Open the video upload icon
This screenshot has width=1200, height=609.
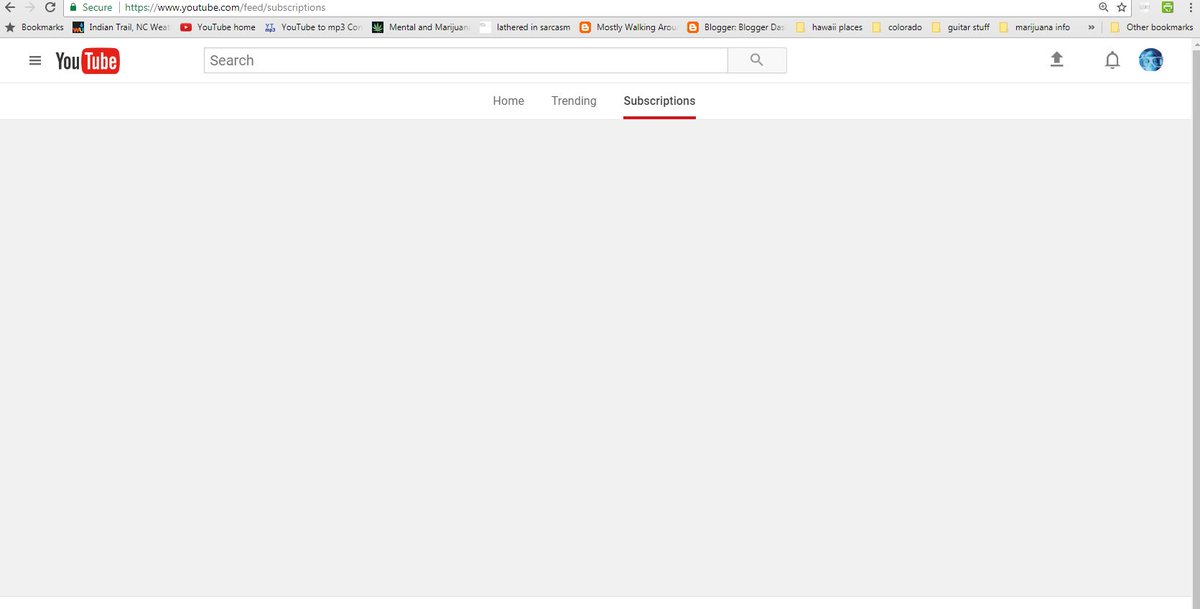point(1057,60)
